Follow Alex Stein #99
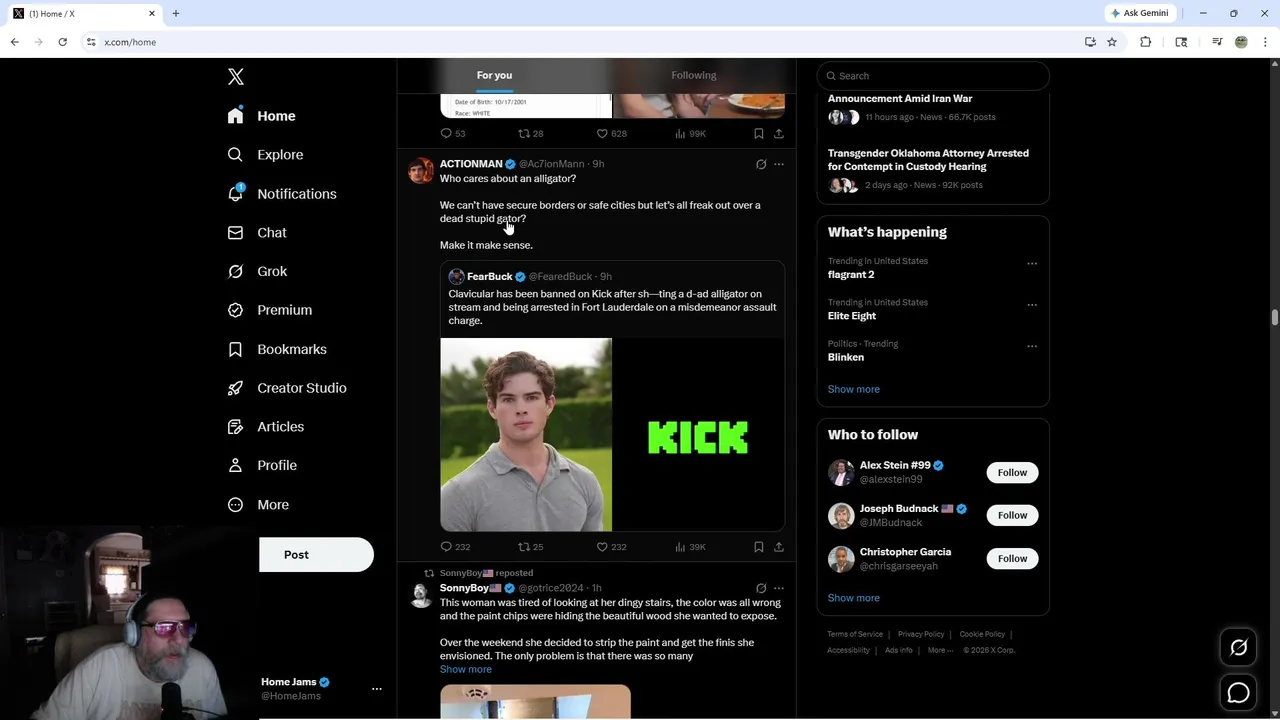The image size is (1280, 720). tap(1012, 472)
